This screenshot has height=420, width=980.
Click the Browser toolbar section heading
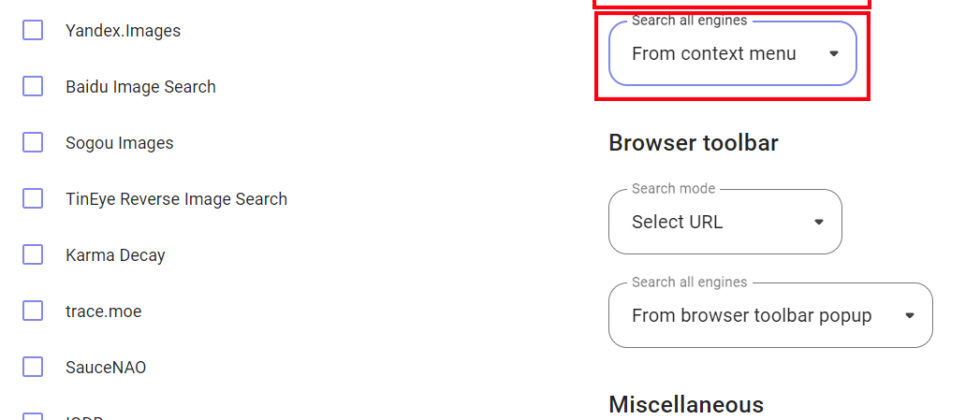click(x=693, y=143)
